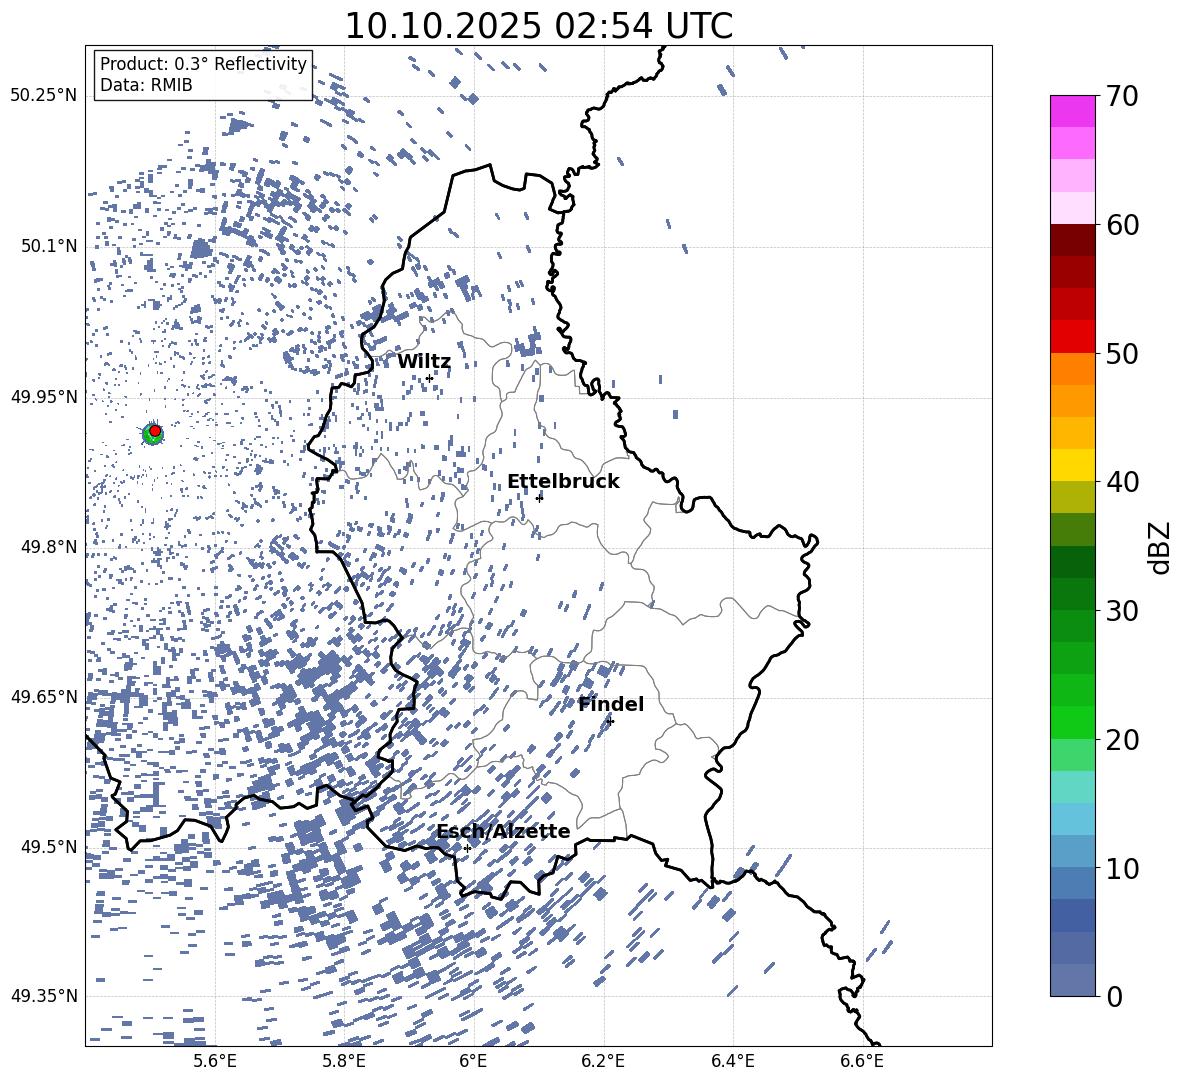The width and height of the screenshot is (1184, 1081).
Task: Click latitude label 49.8°N
Action: [48, 546]
